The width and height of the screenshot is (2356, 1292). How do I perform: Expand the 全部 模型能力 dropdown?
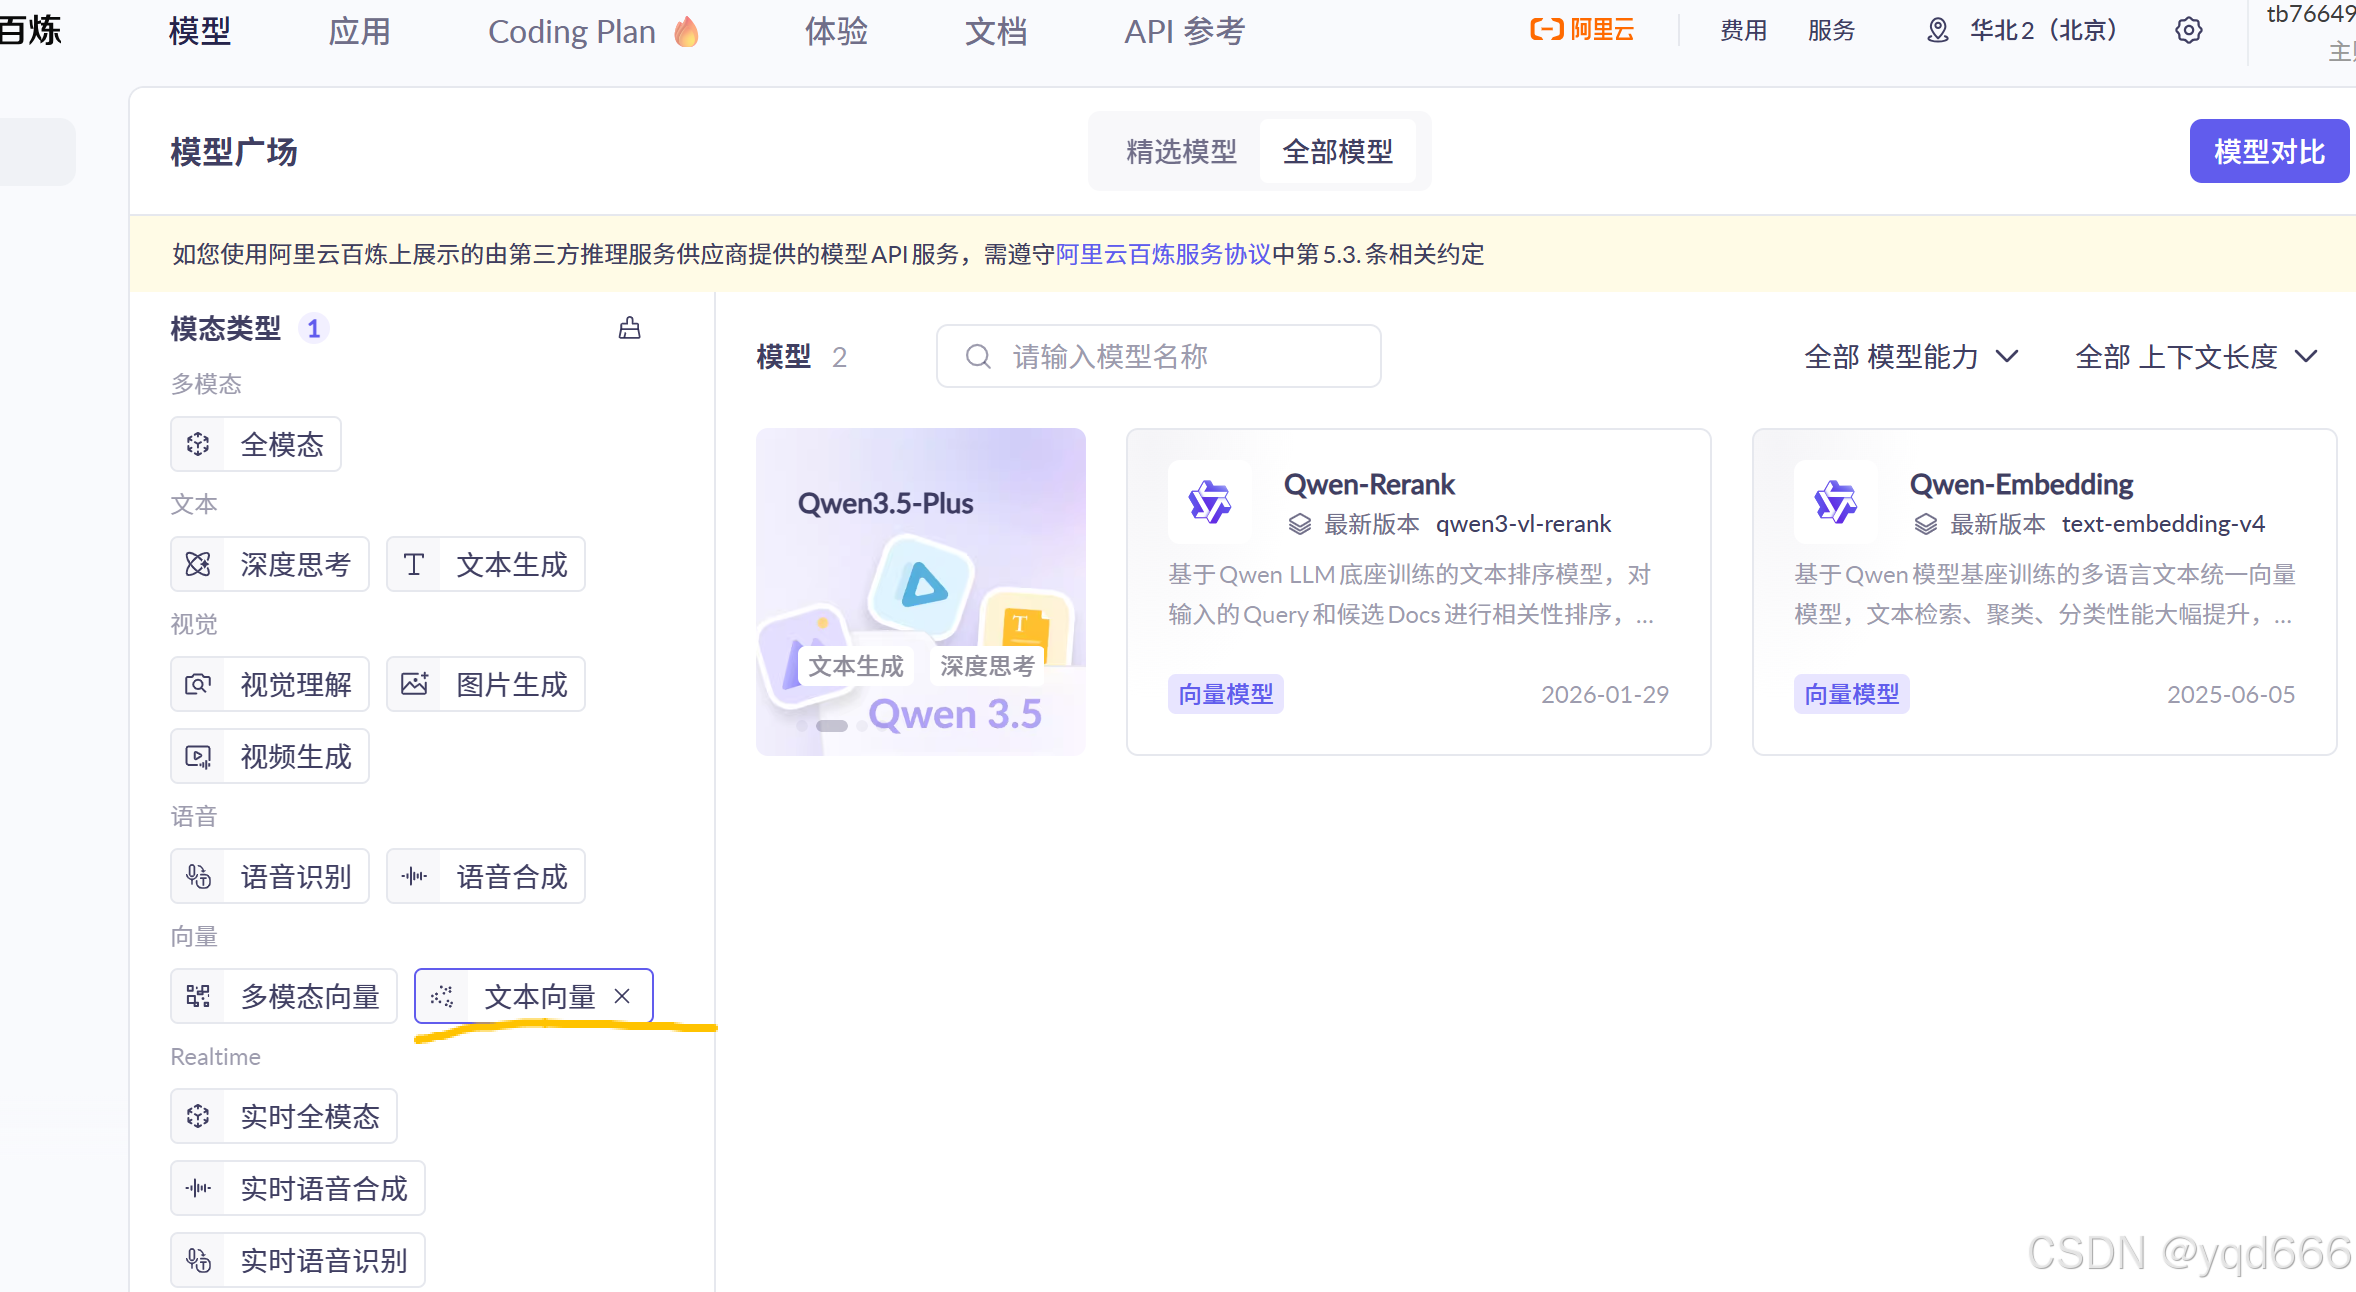[x=1912, y=357]
